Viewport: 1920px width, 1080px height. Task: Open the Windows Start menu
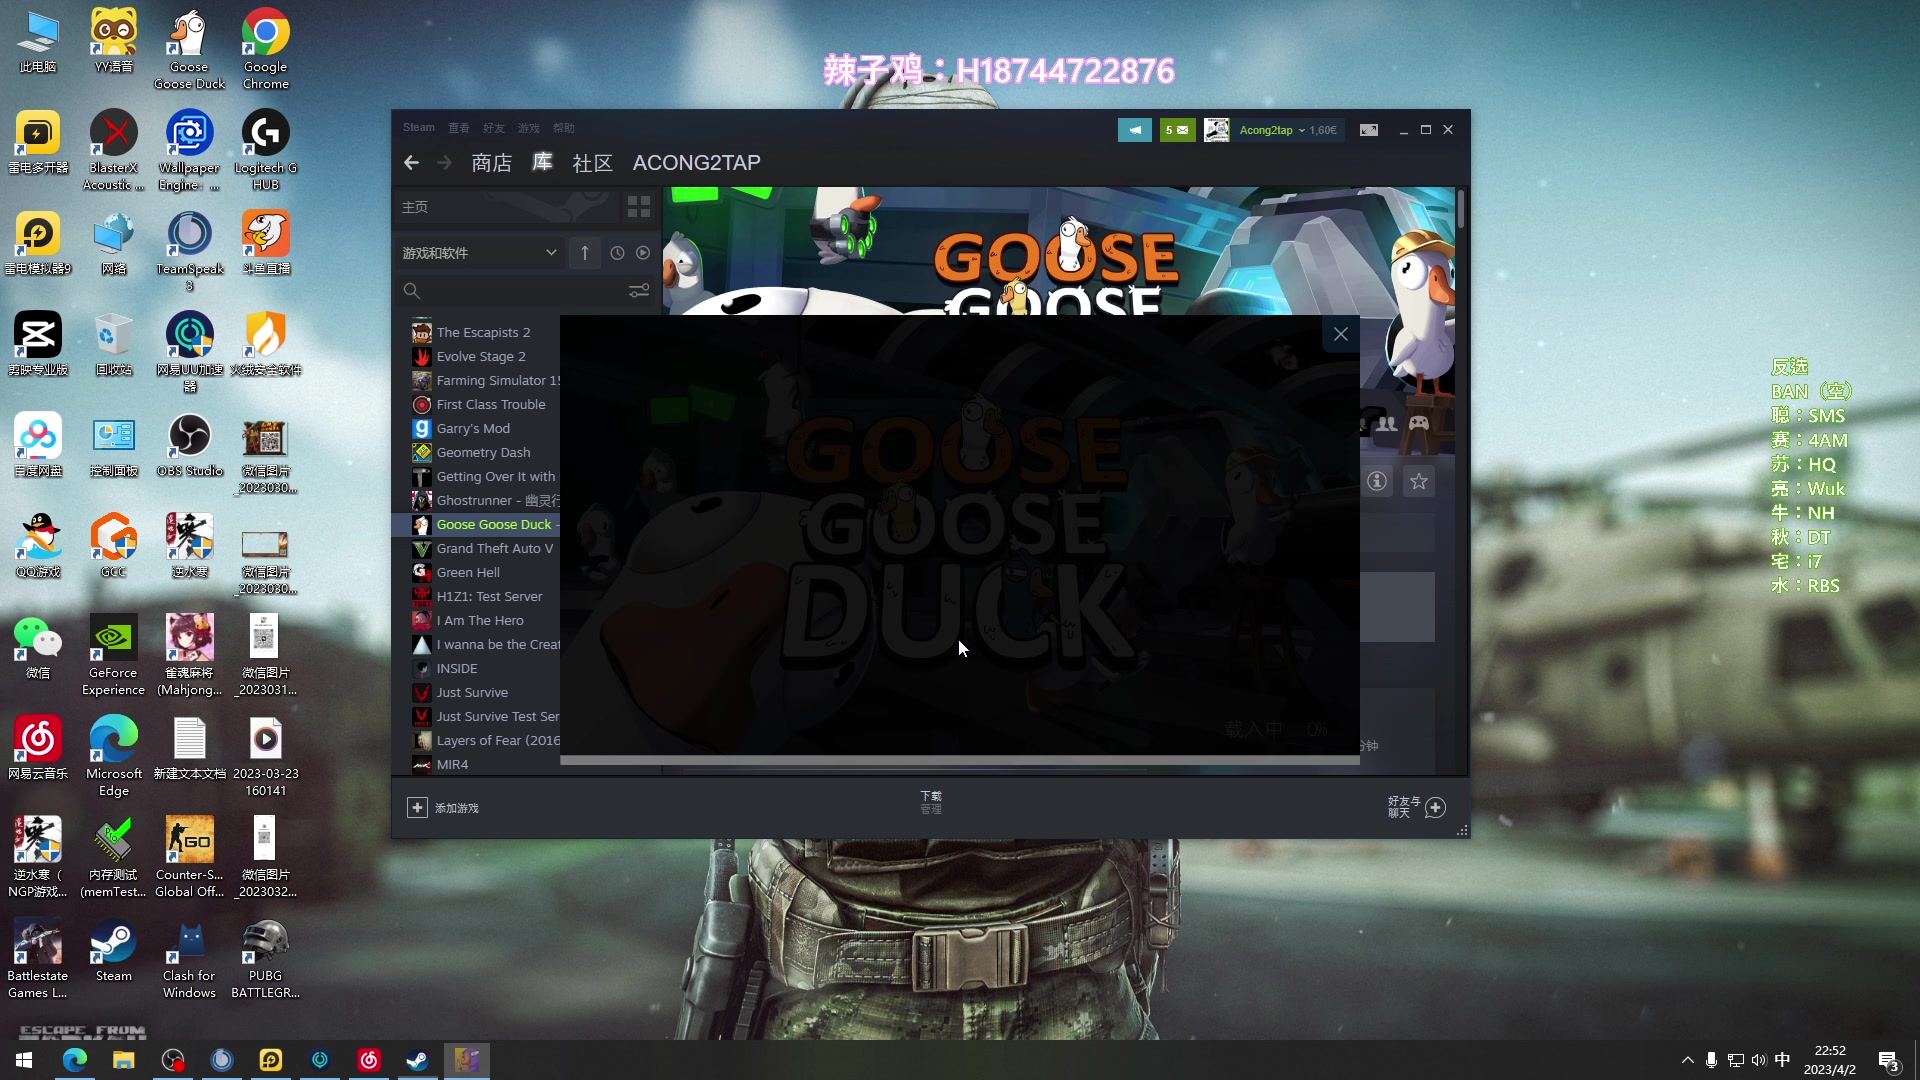pos(24,1060)
